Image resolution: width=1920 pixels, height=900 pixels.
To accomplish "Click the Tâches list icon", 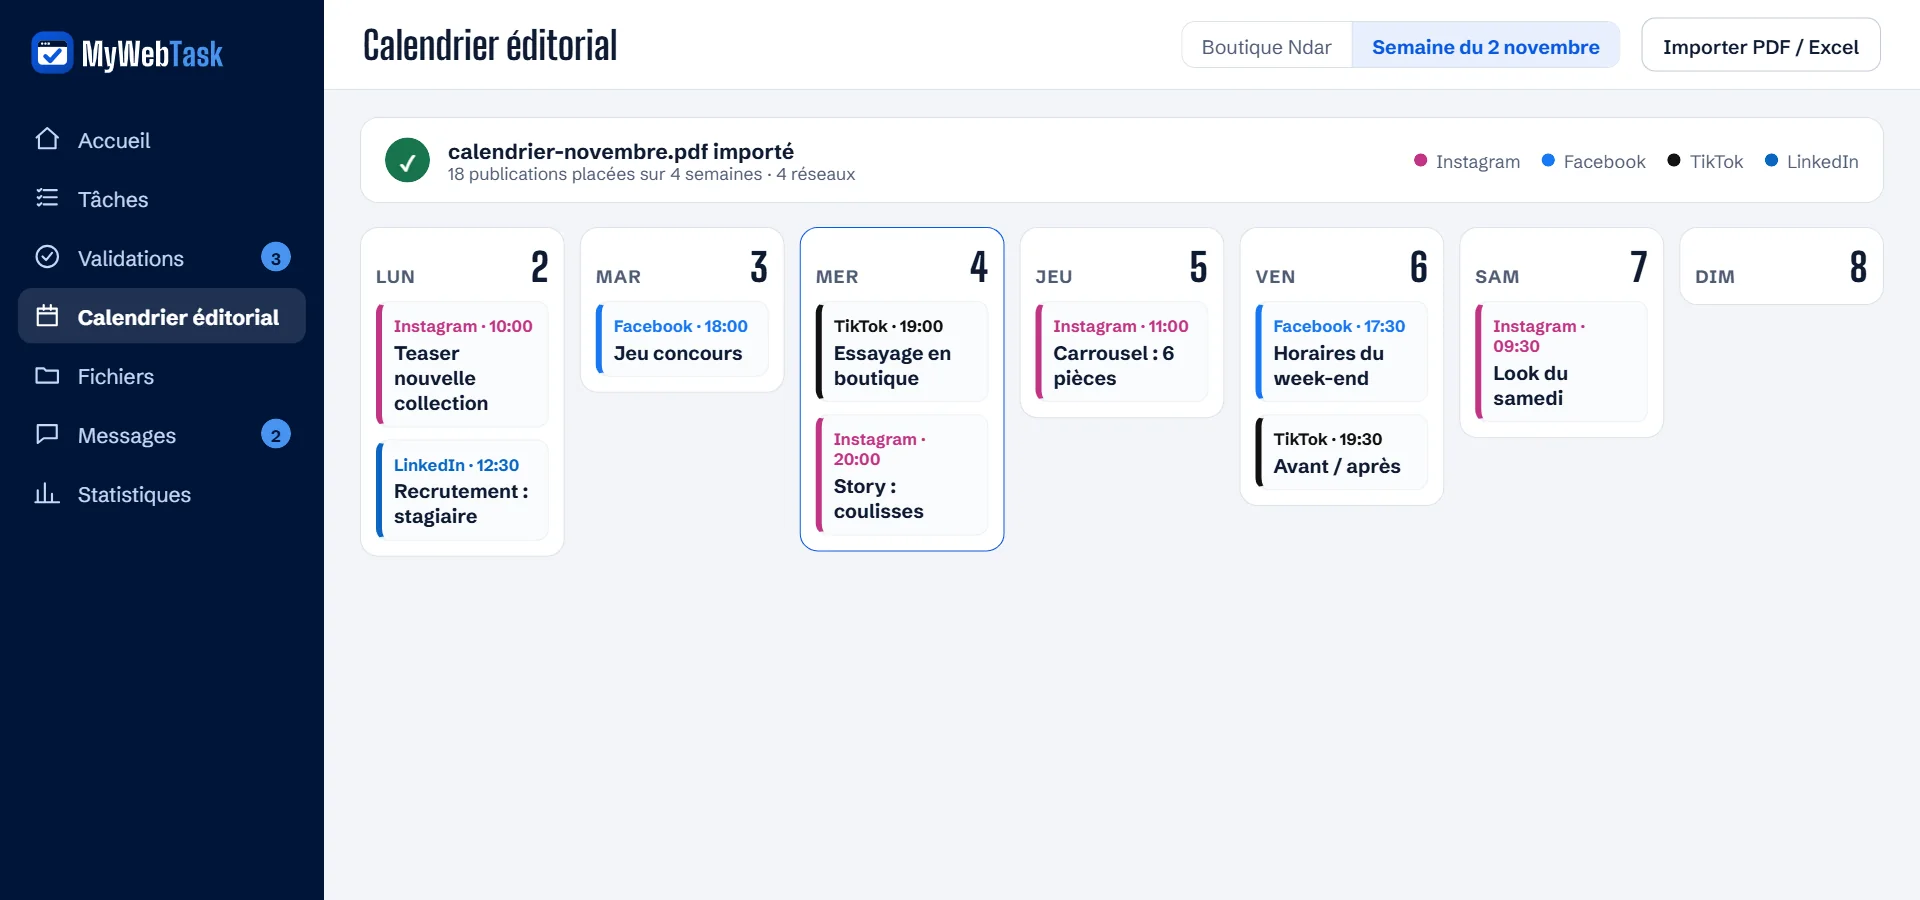I will click(47, 198).
